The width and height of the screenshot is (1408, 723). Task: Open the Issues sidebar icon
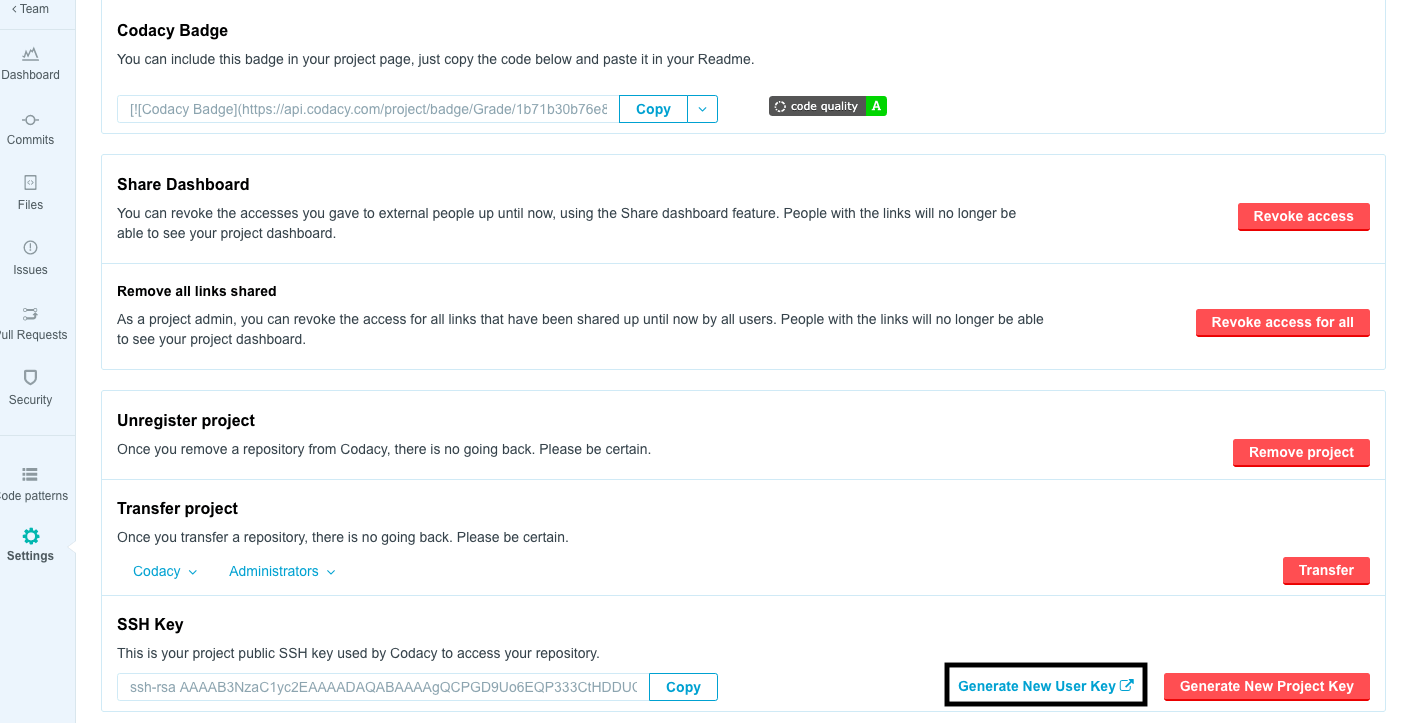tap(30, 248)
